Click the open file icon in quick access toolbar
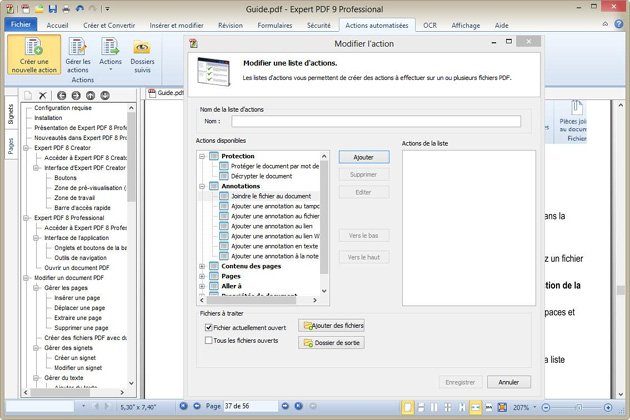Viewport: 630px width, 420px height. coord(39,8)
